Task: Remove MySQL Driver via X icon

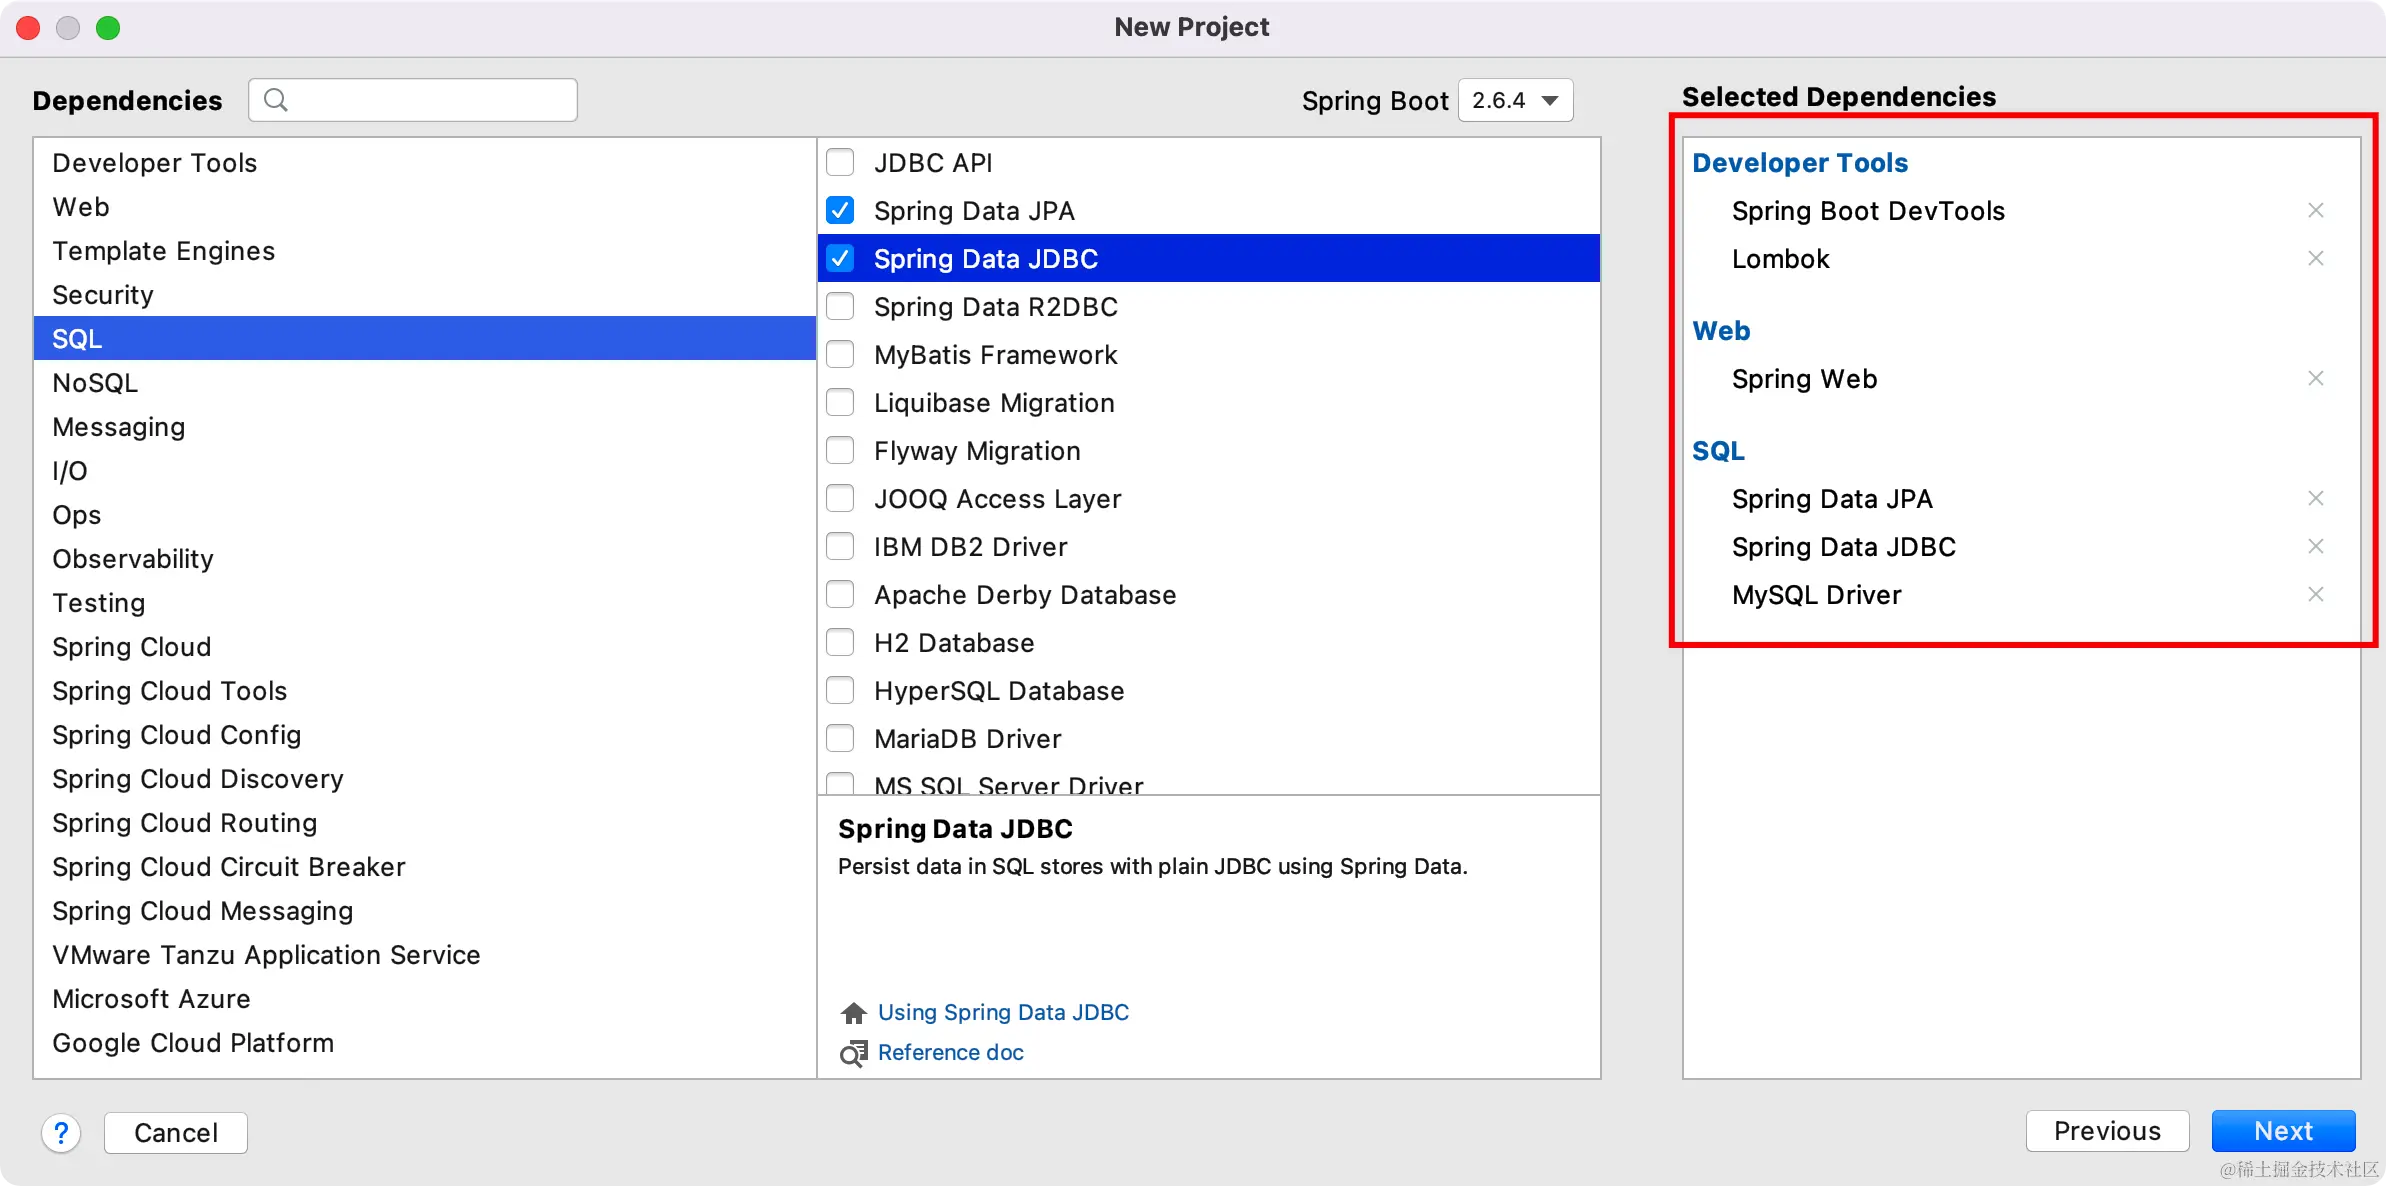Action: 2315,594
